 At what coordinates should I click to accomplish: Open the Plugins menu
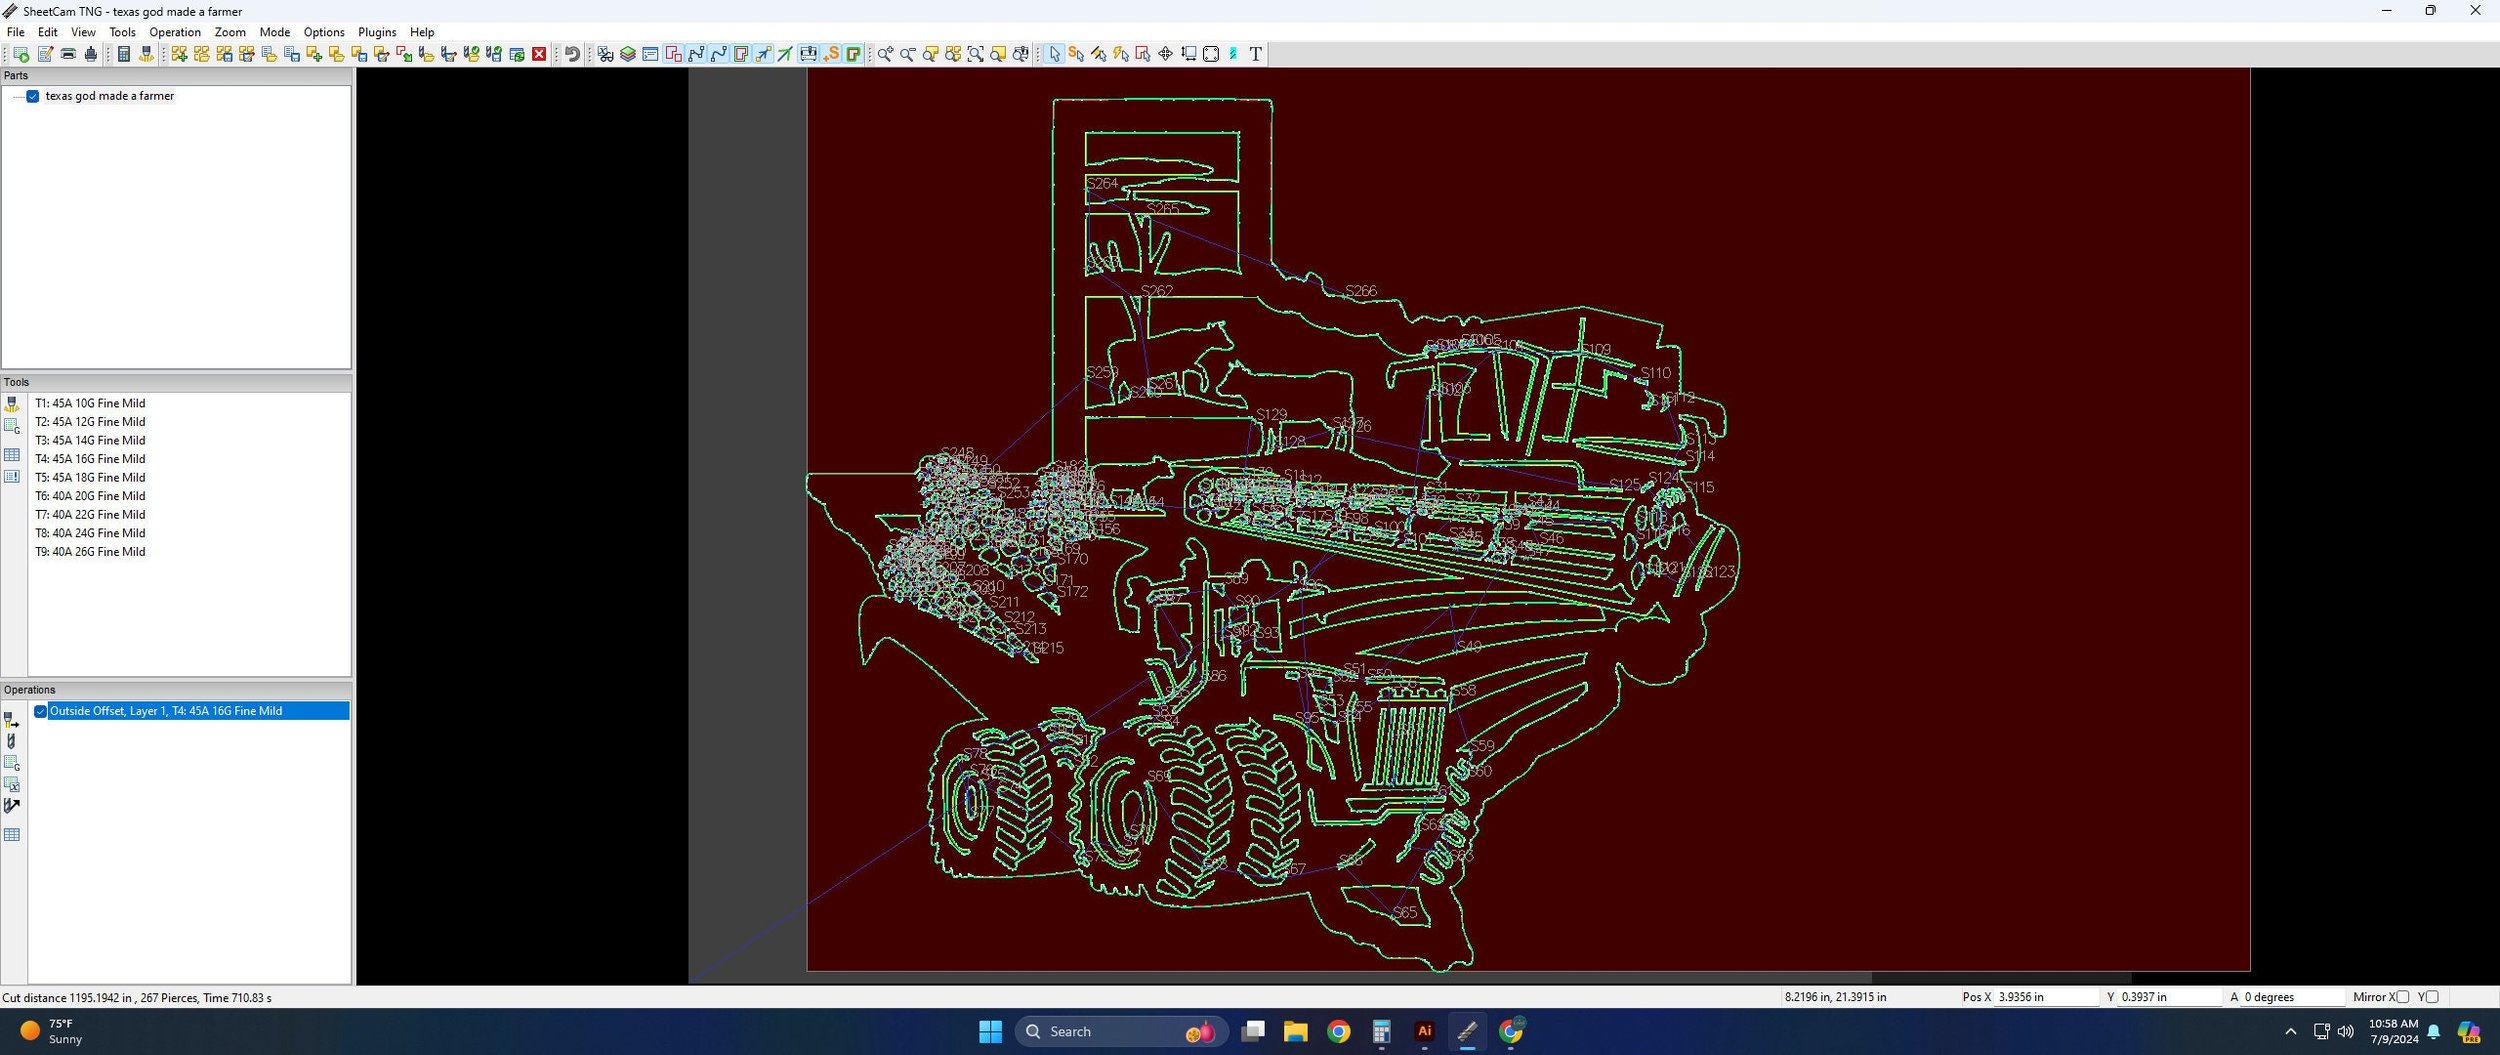[377, 32]
